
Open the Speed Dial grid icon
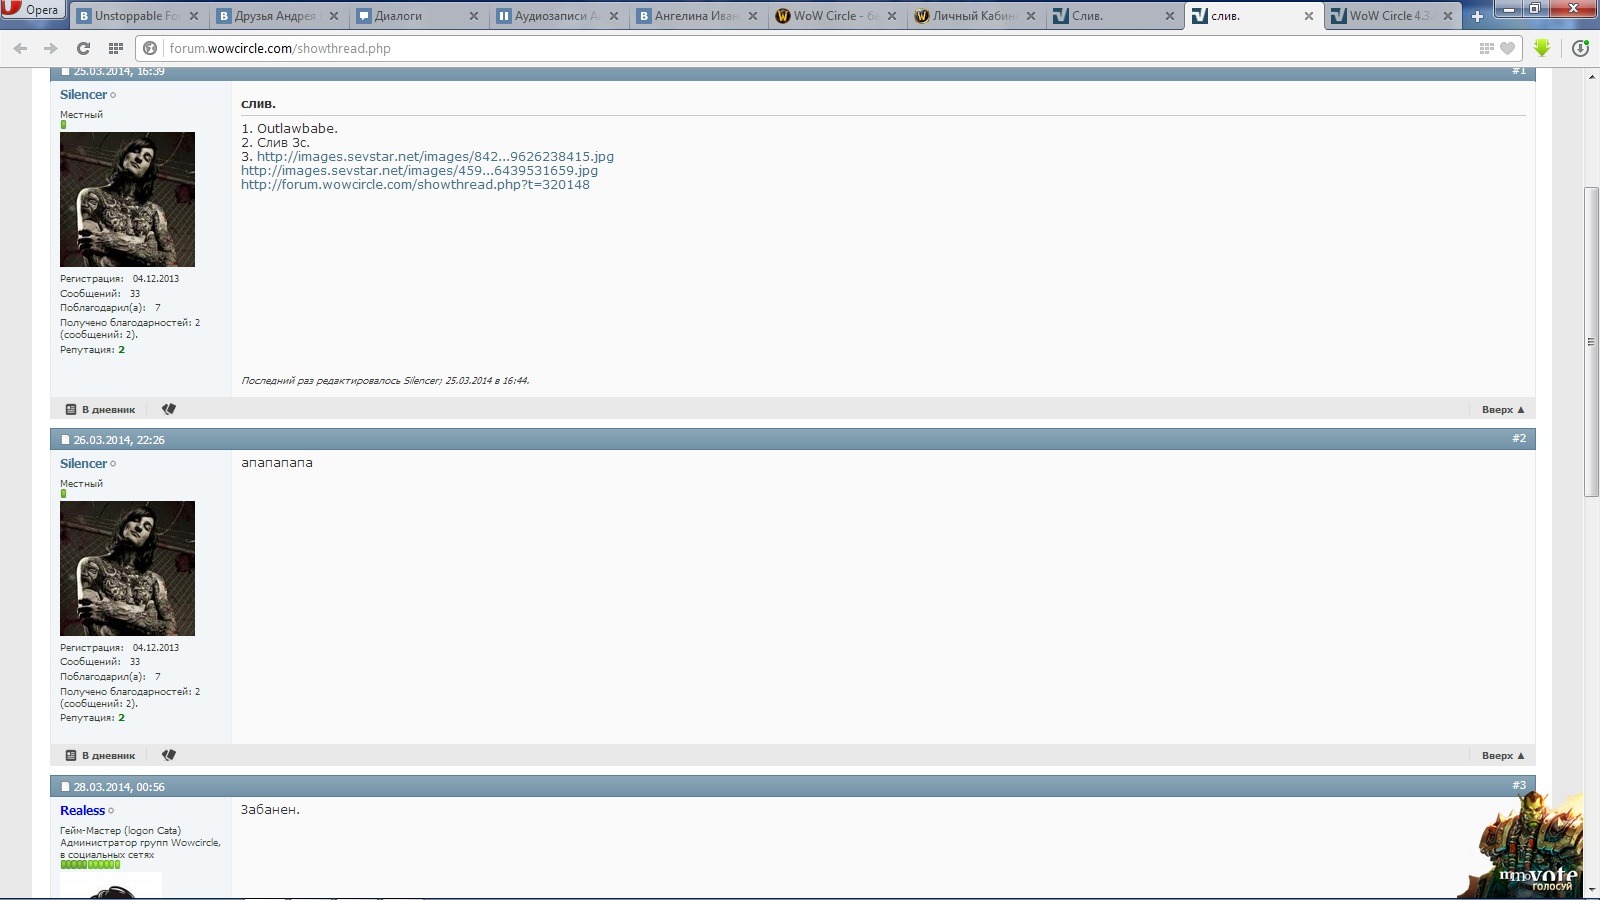click(x=116, y=48)
